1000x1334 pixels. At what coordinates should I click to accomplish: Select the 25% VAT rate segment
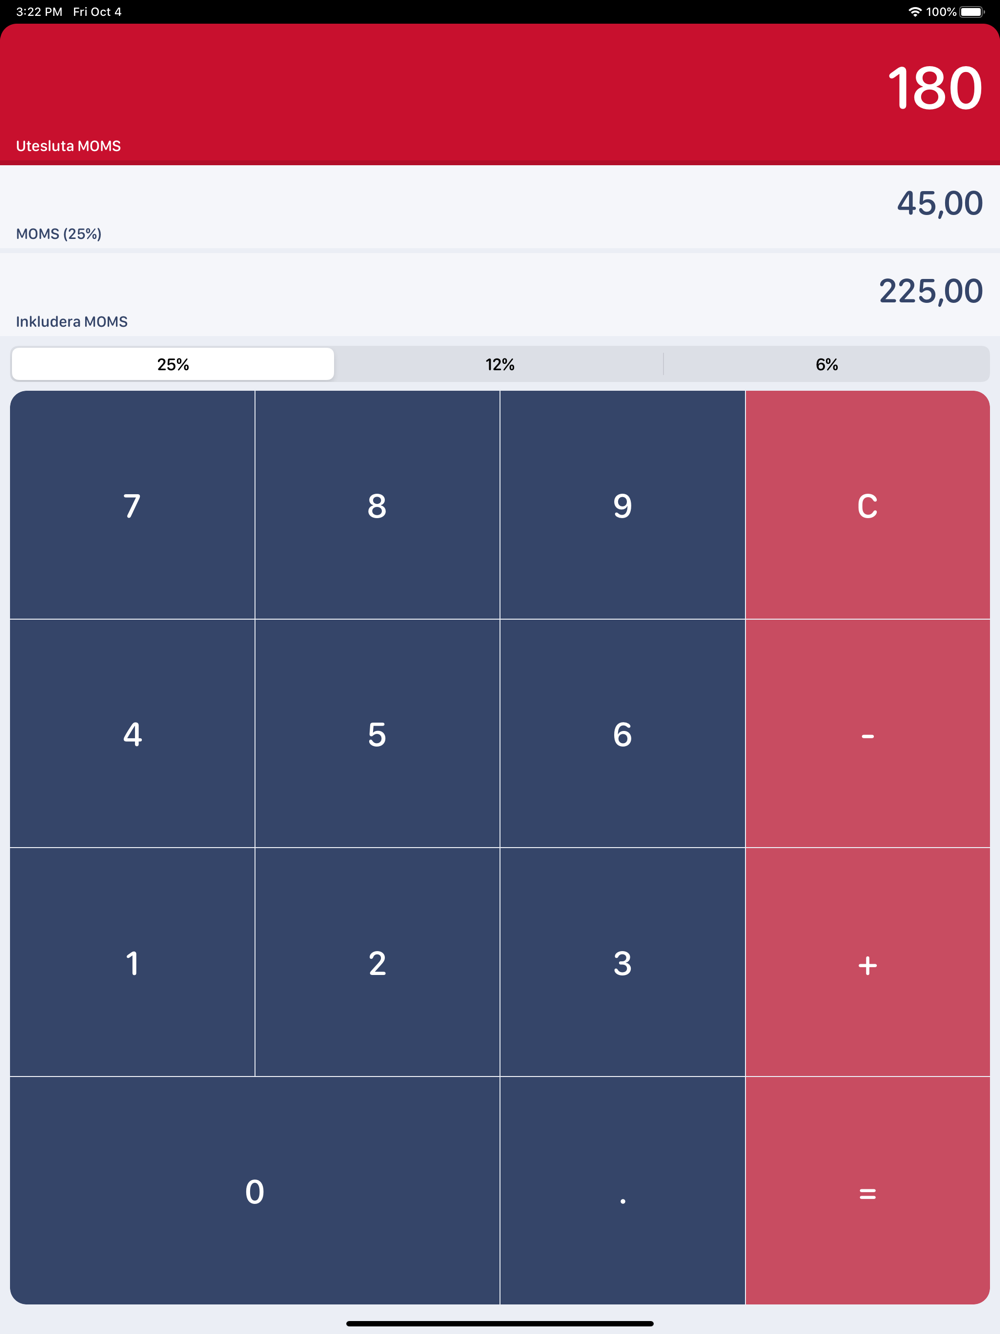tap(173, 364)
